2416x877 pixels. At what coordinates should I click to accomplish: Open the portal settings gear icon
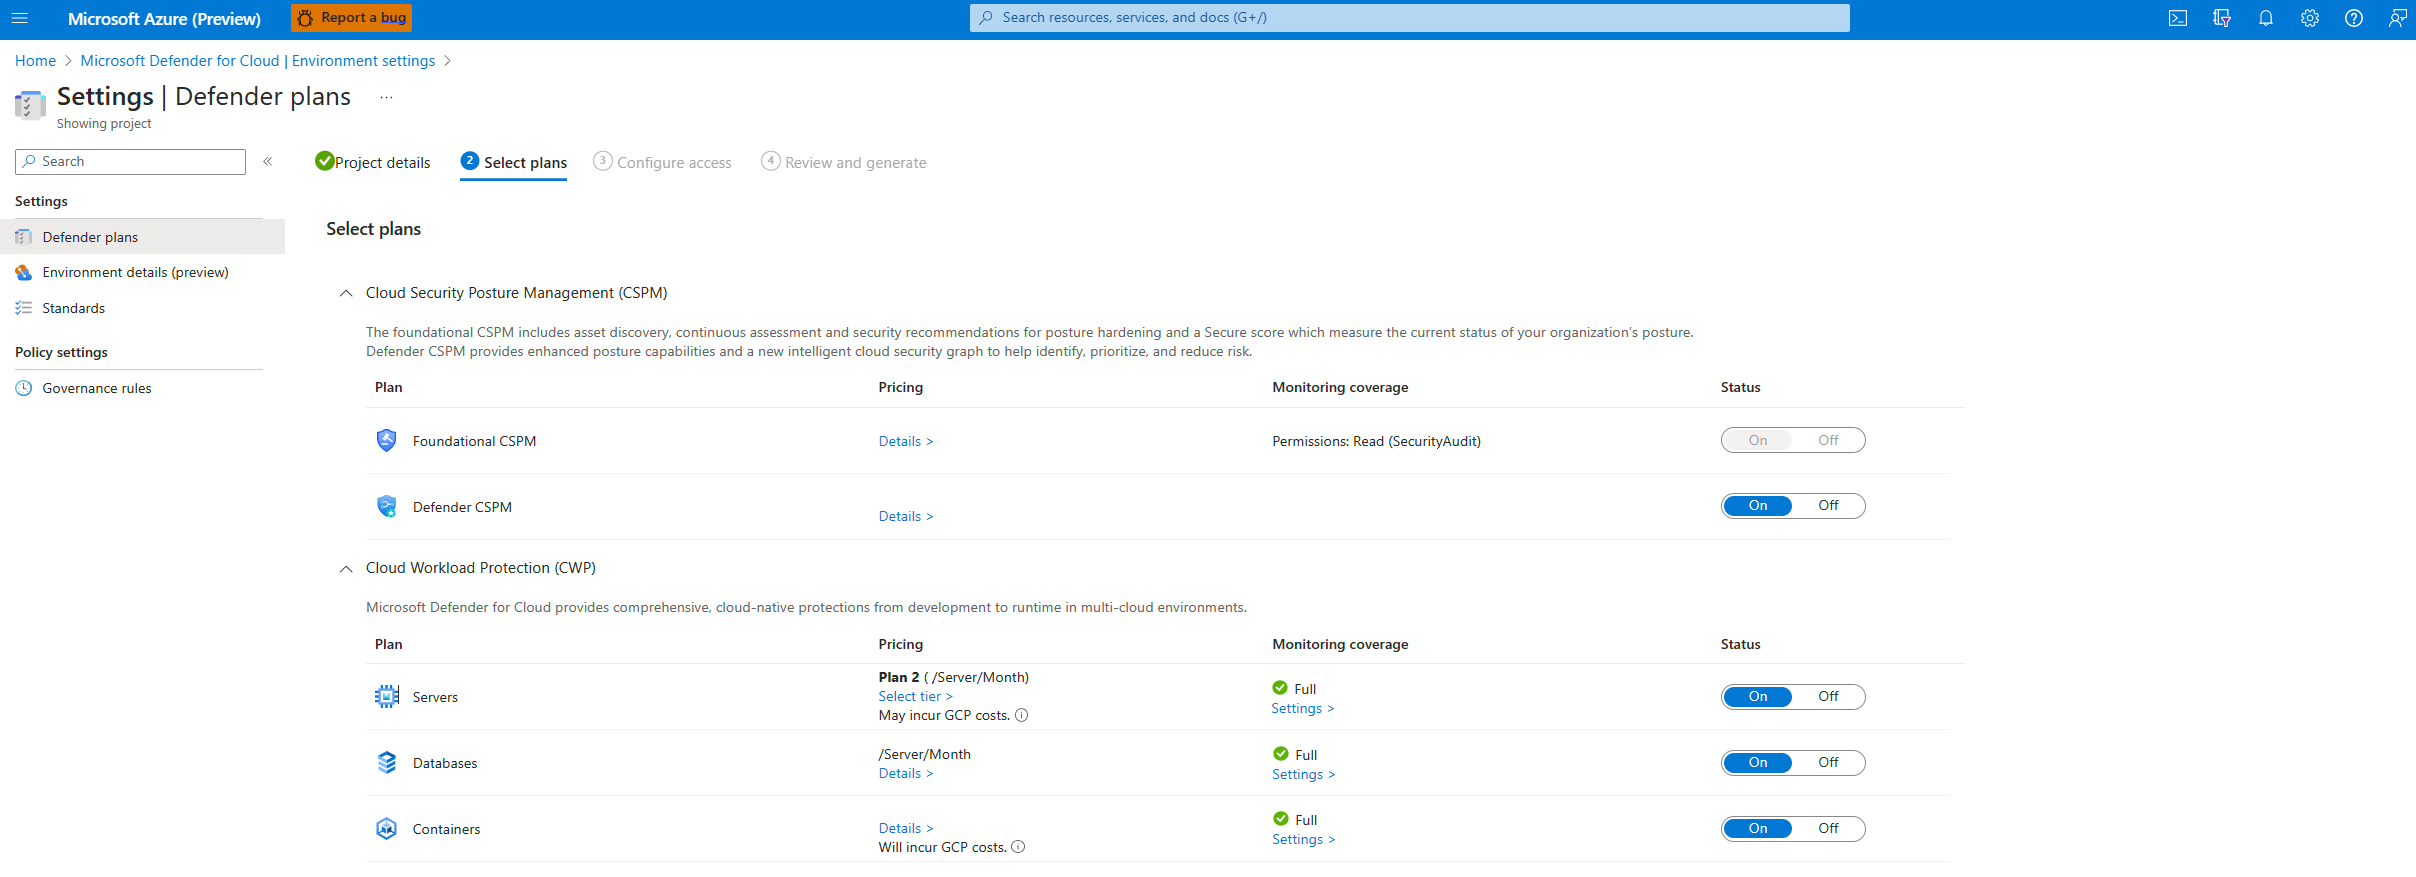tap(2309, 18)
